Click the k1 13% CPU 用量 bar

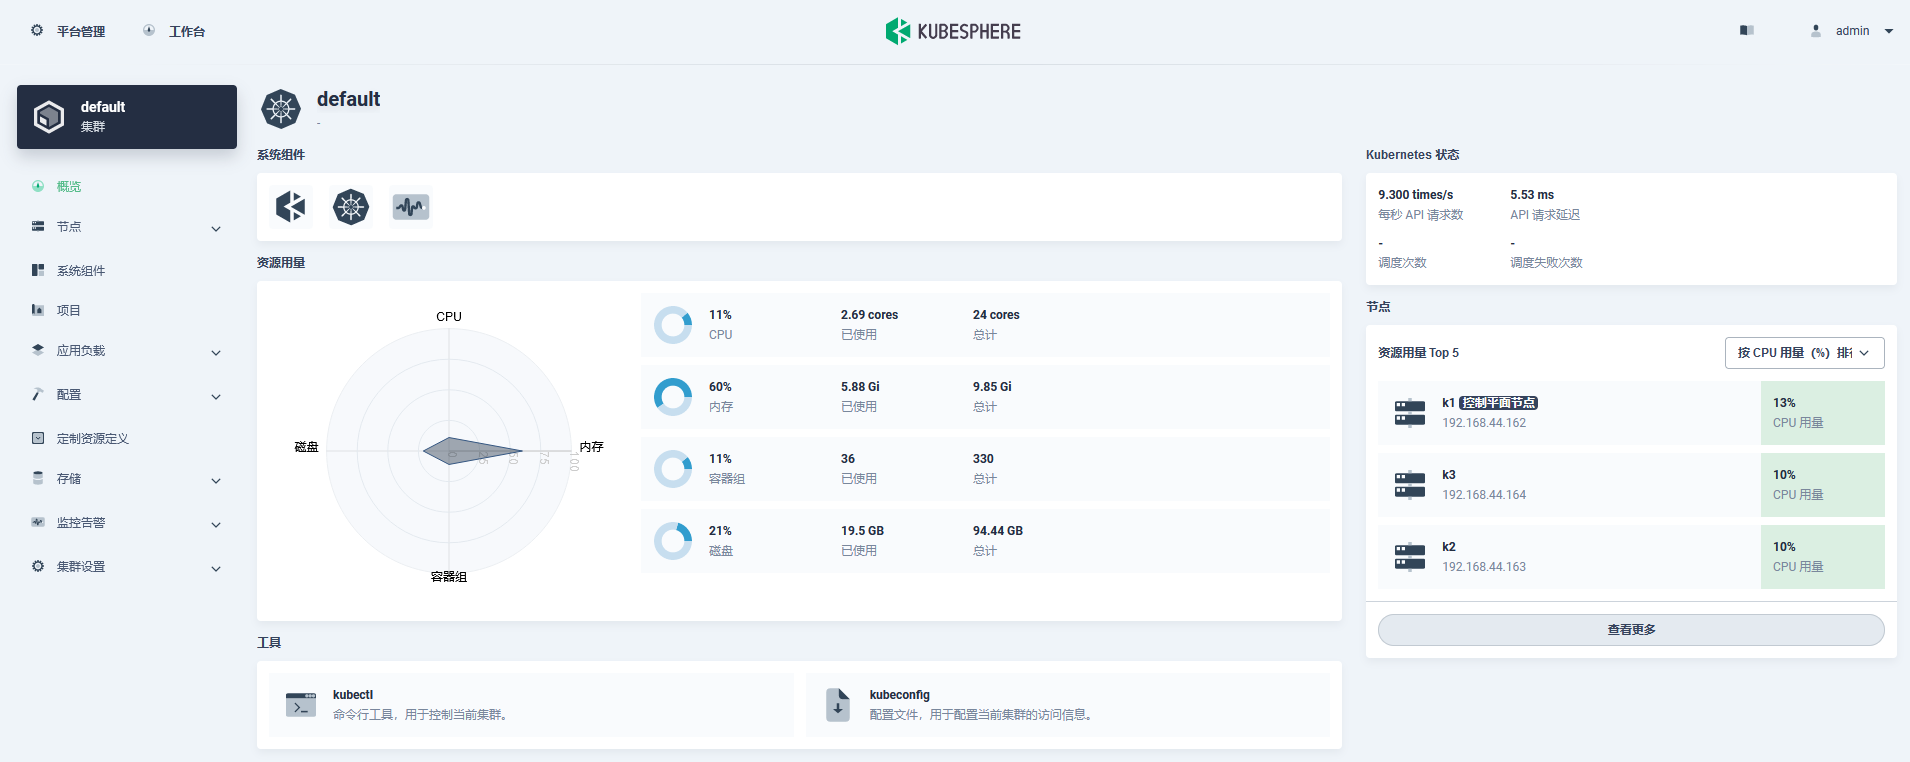click(1822, 413)
